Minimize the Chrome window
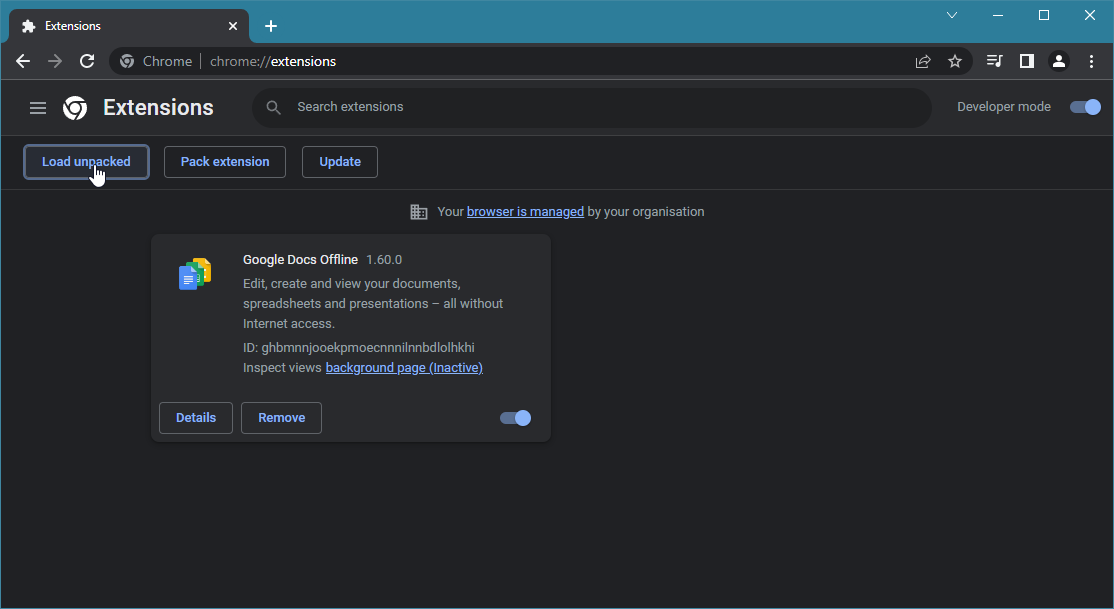This screenshot has width=1114, height=609. [998, 15]
